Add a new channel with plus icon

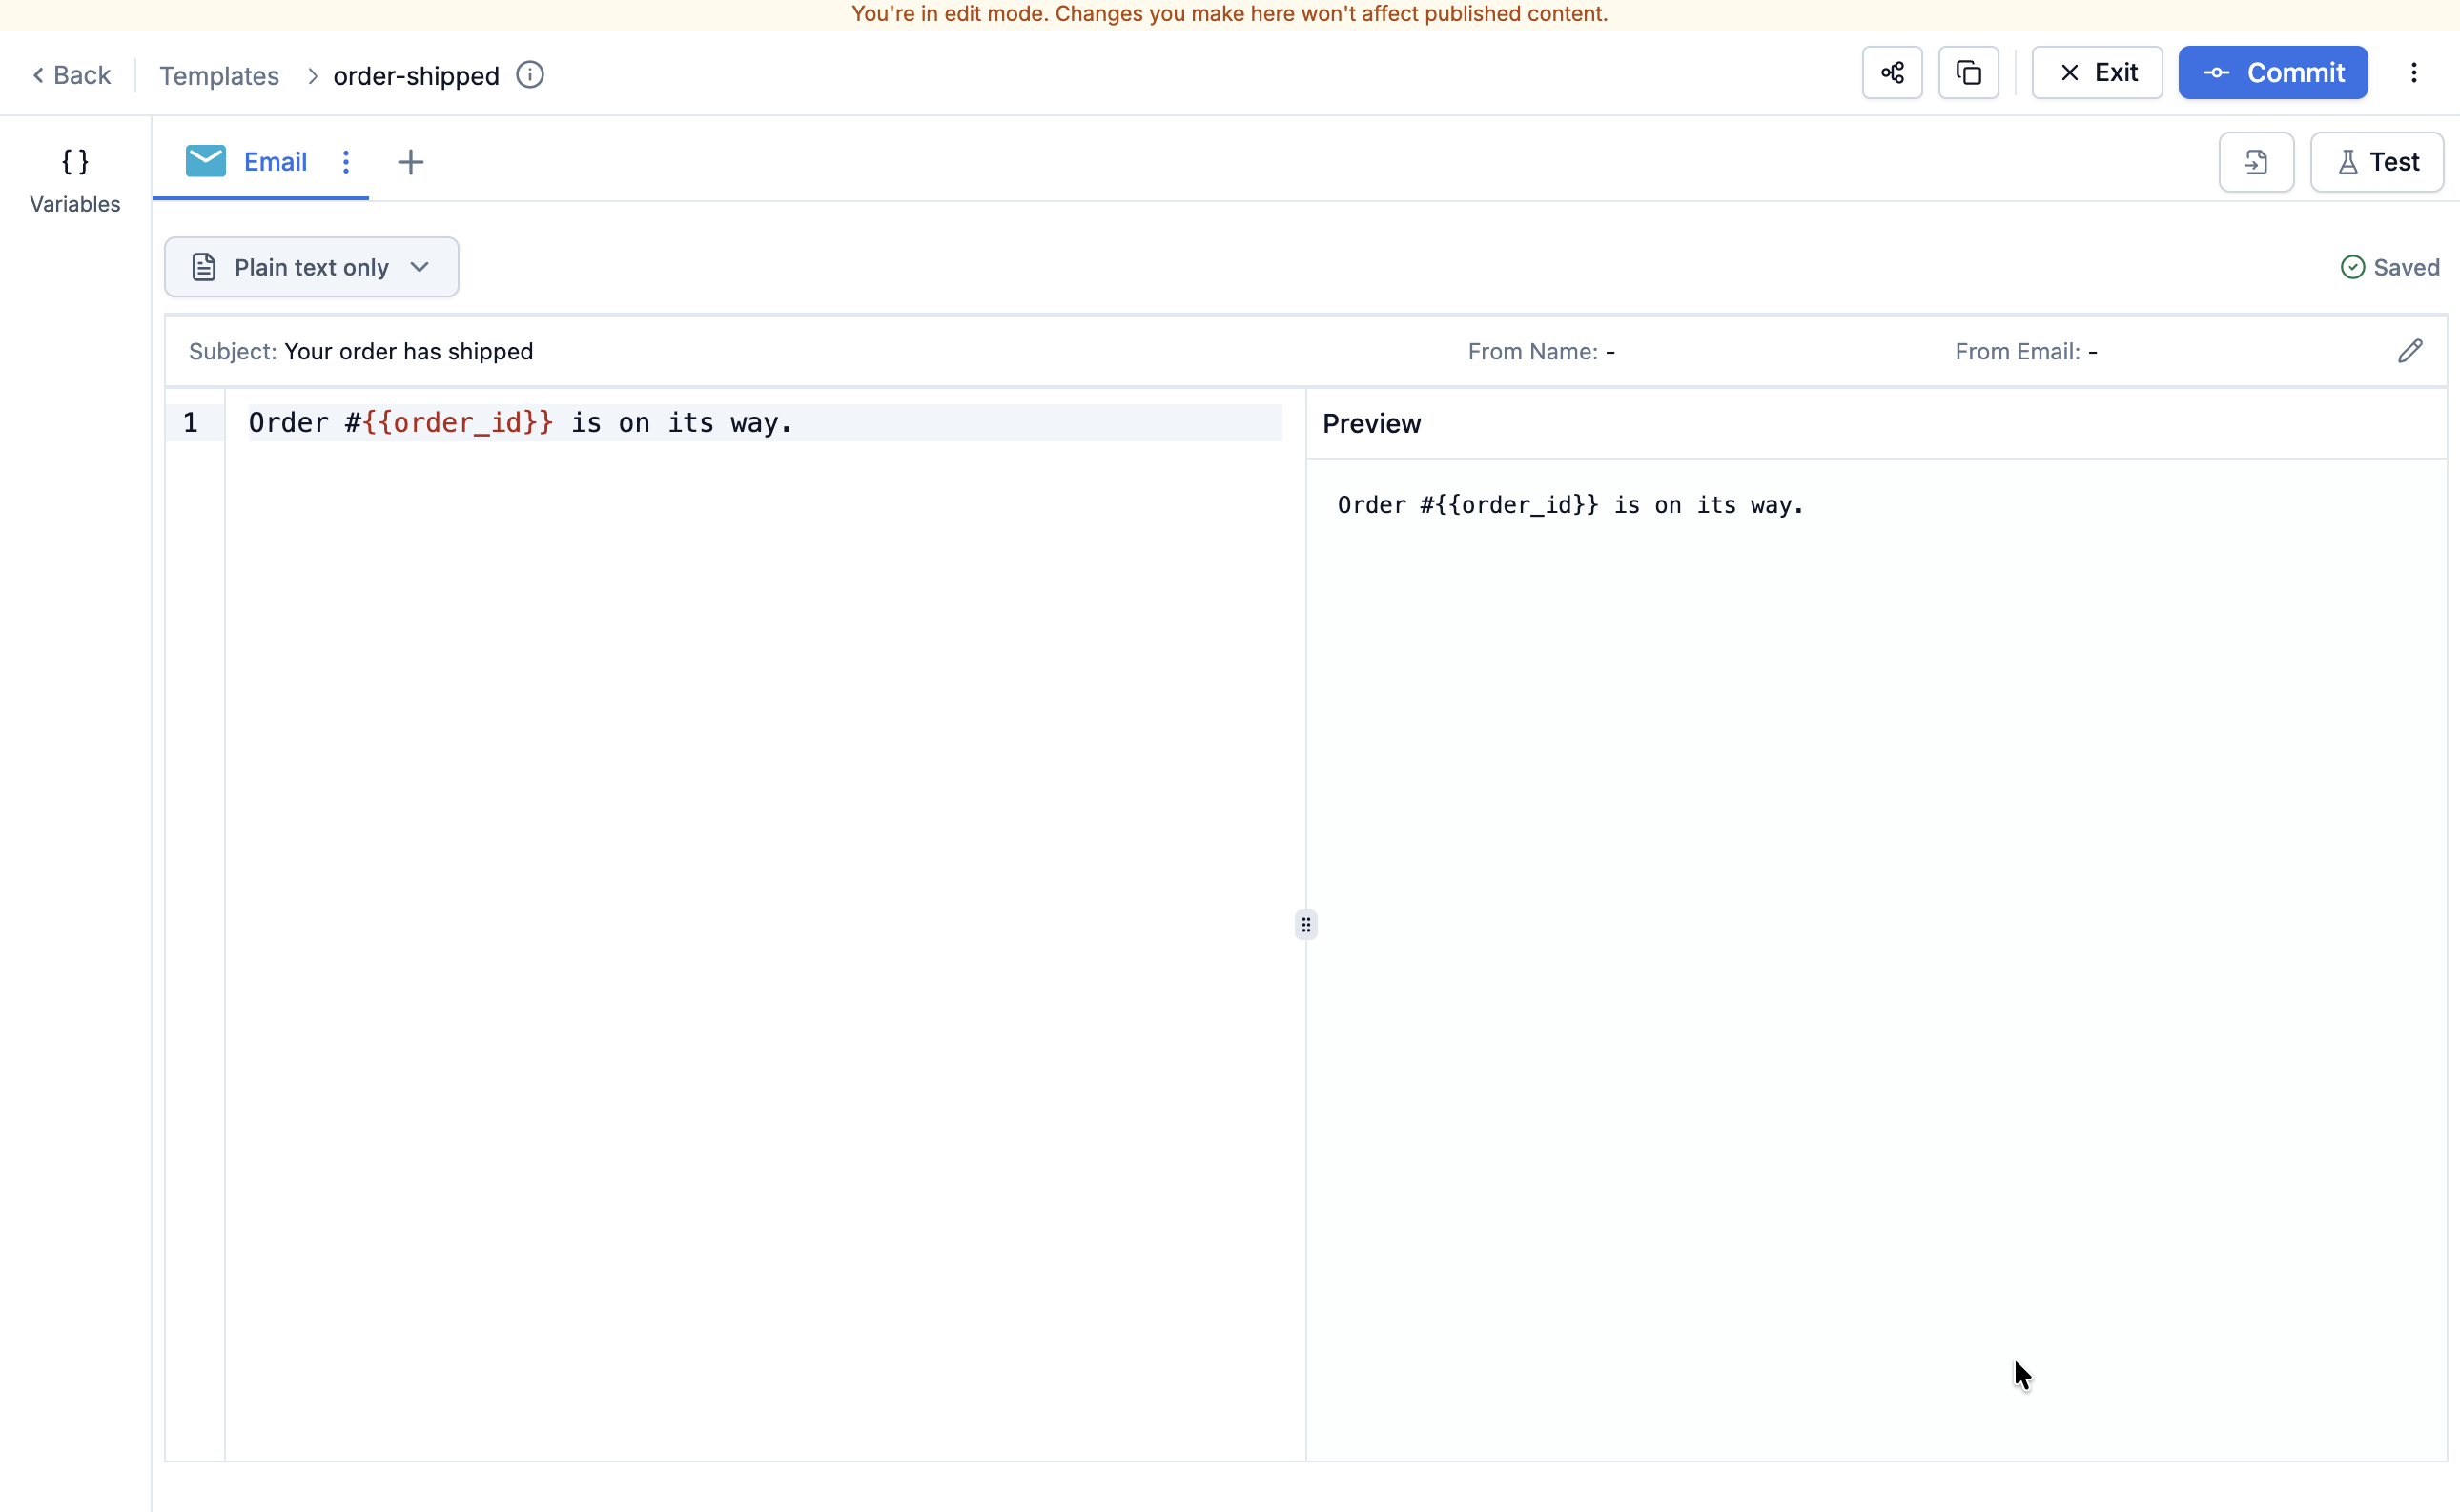[x=410, y=161]
